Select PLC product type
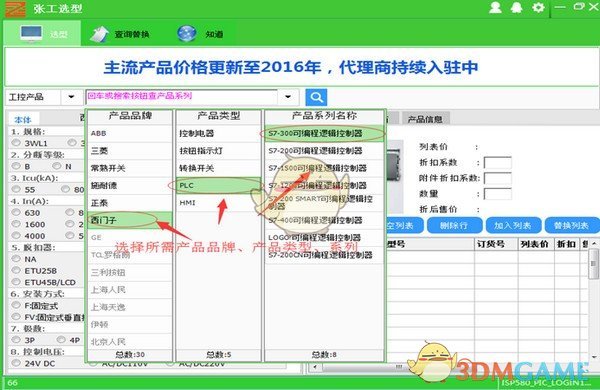 coord(218,186)
